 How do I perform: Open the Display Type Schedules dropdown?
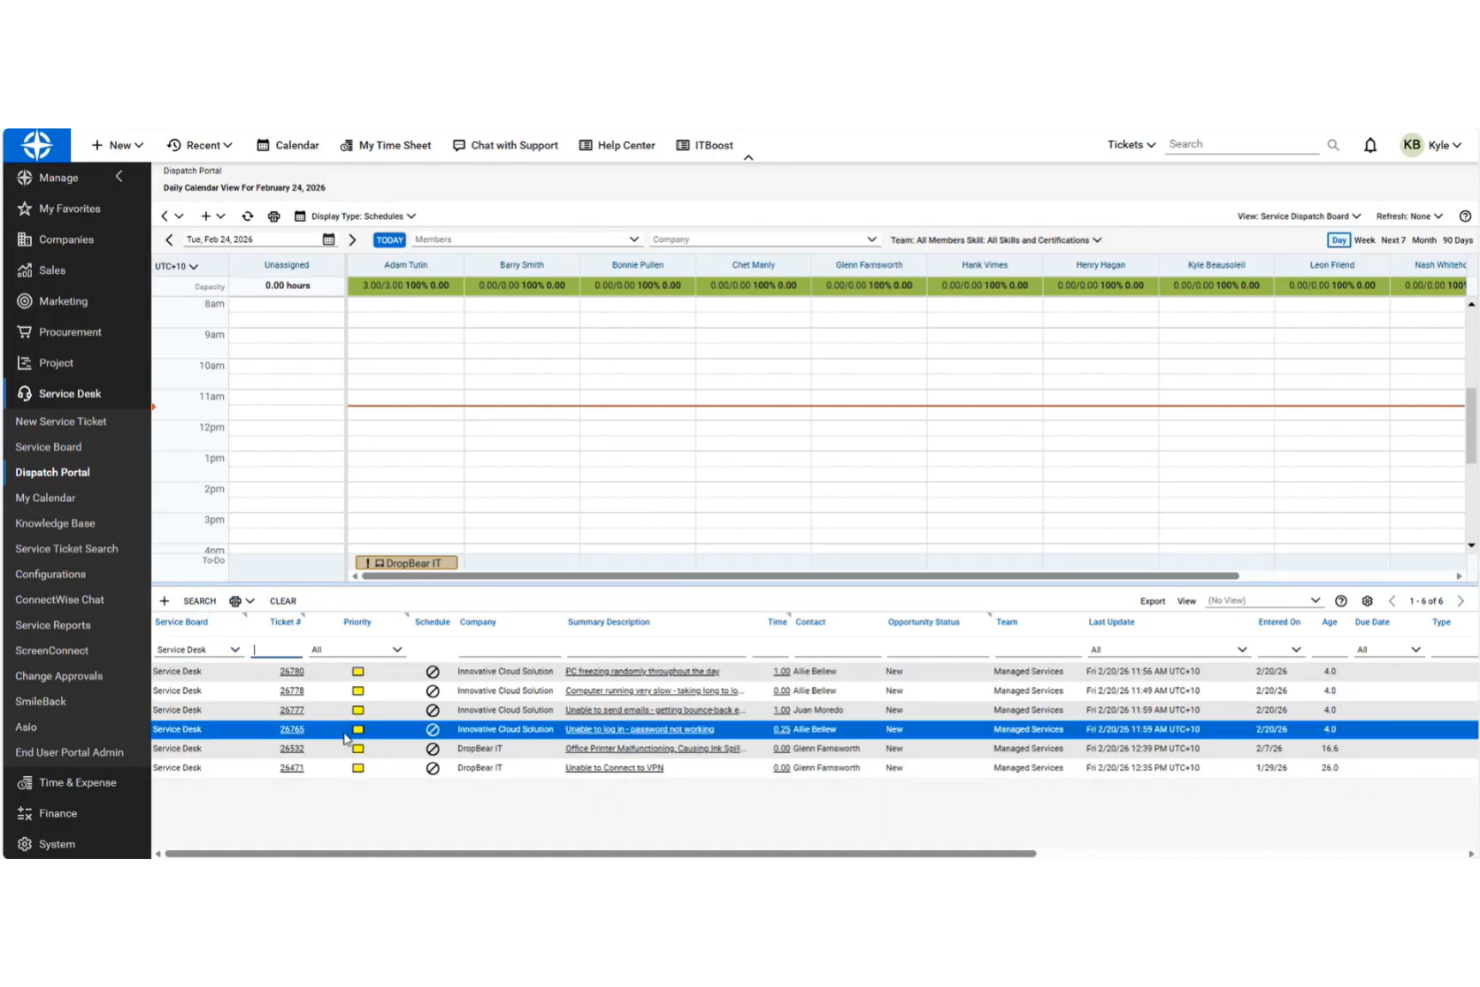pyautogui.click(x=360, y=216)
